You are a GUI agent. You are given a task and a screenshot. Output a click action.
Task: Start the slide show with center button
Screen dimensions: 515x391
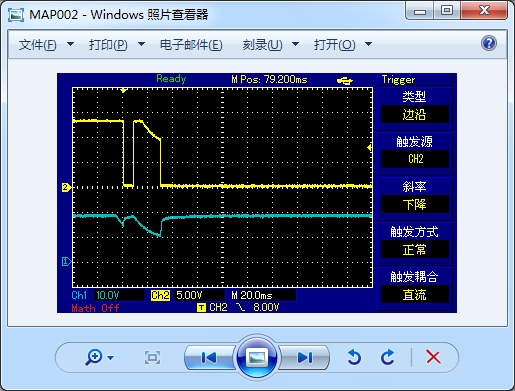[x=257, y=358]
